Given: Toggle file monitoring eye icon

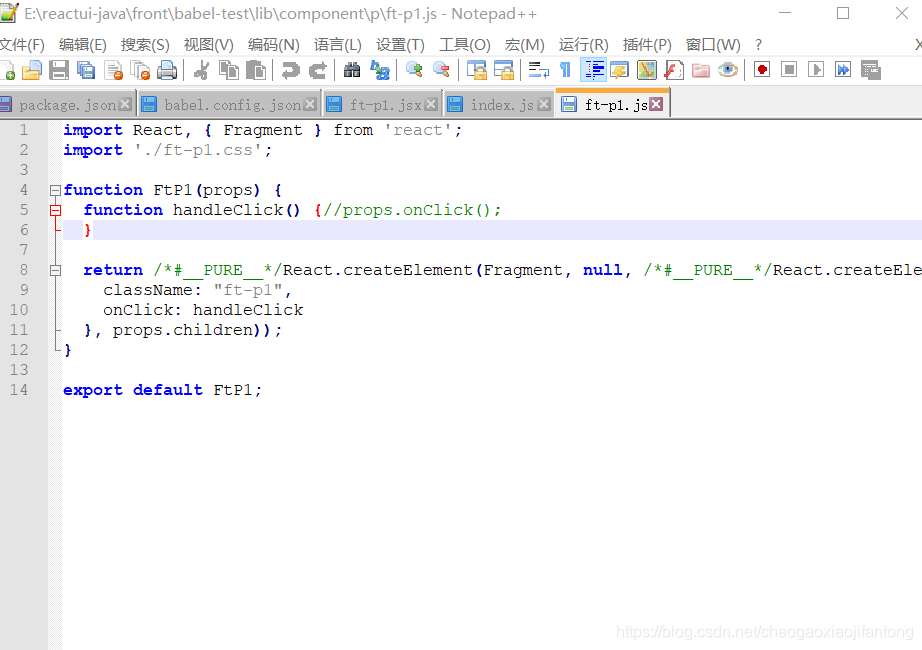Looking at the screenshot, I should (x=728, y=70).
